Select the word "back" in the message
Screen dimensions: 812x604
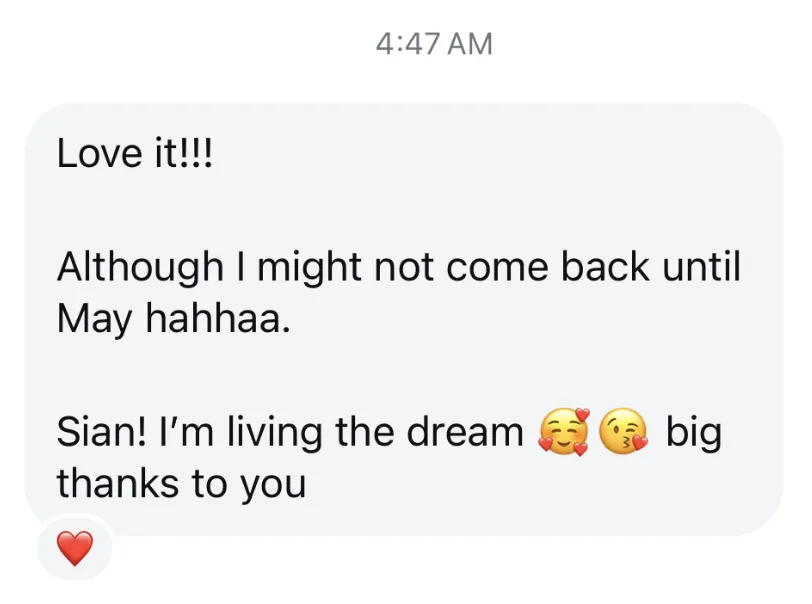click(605, 266)
